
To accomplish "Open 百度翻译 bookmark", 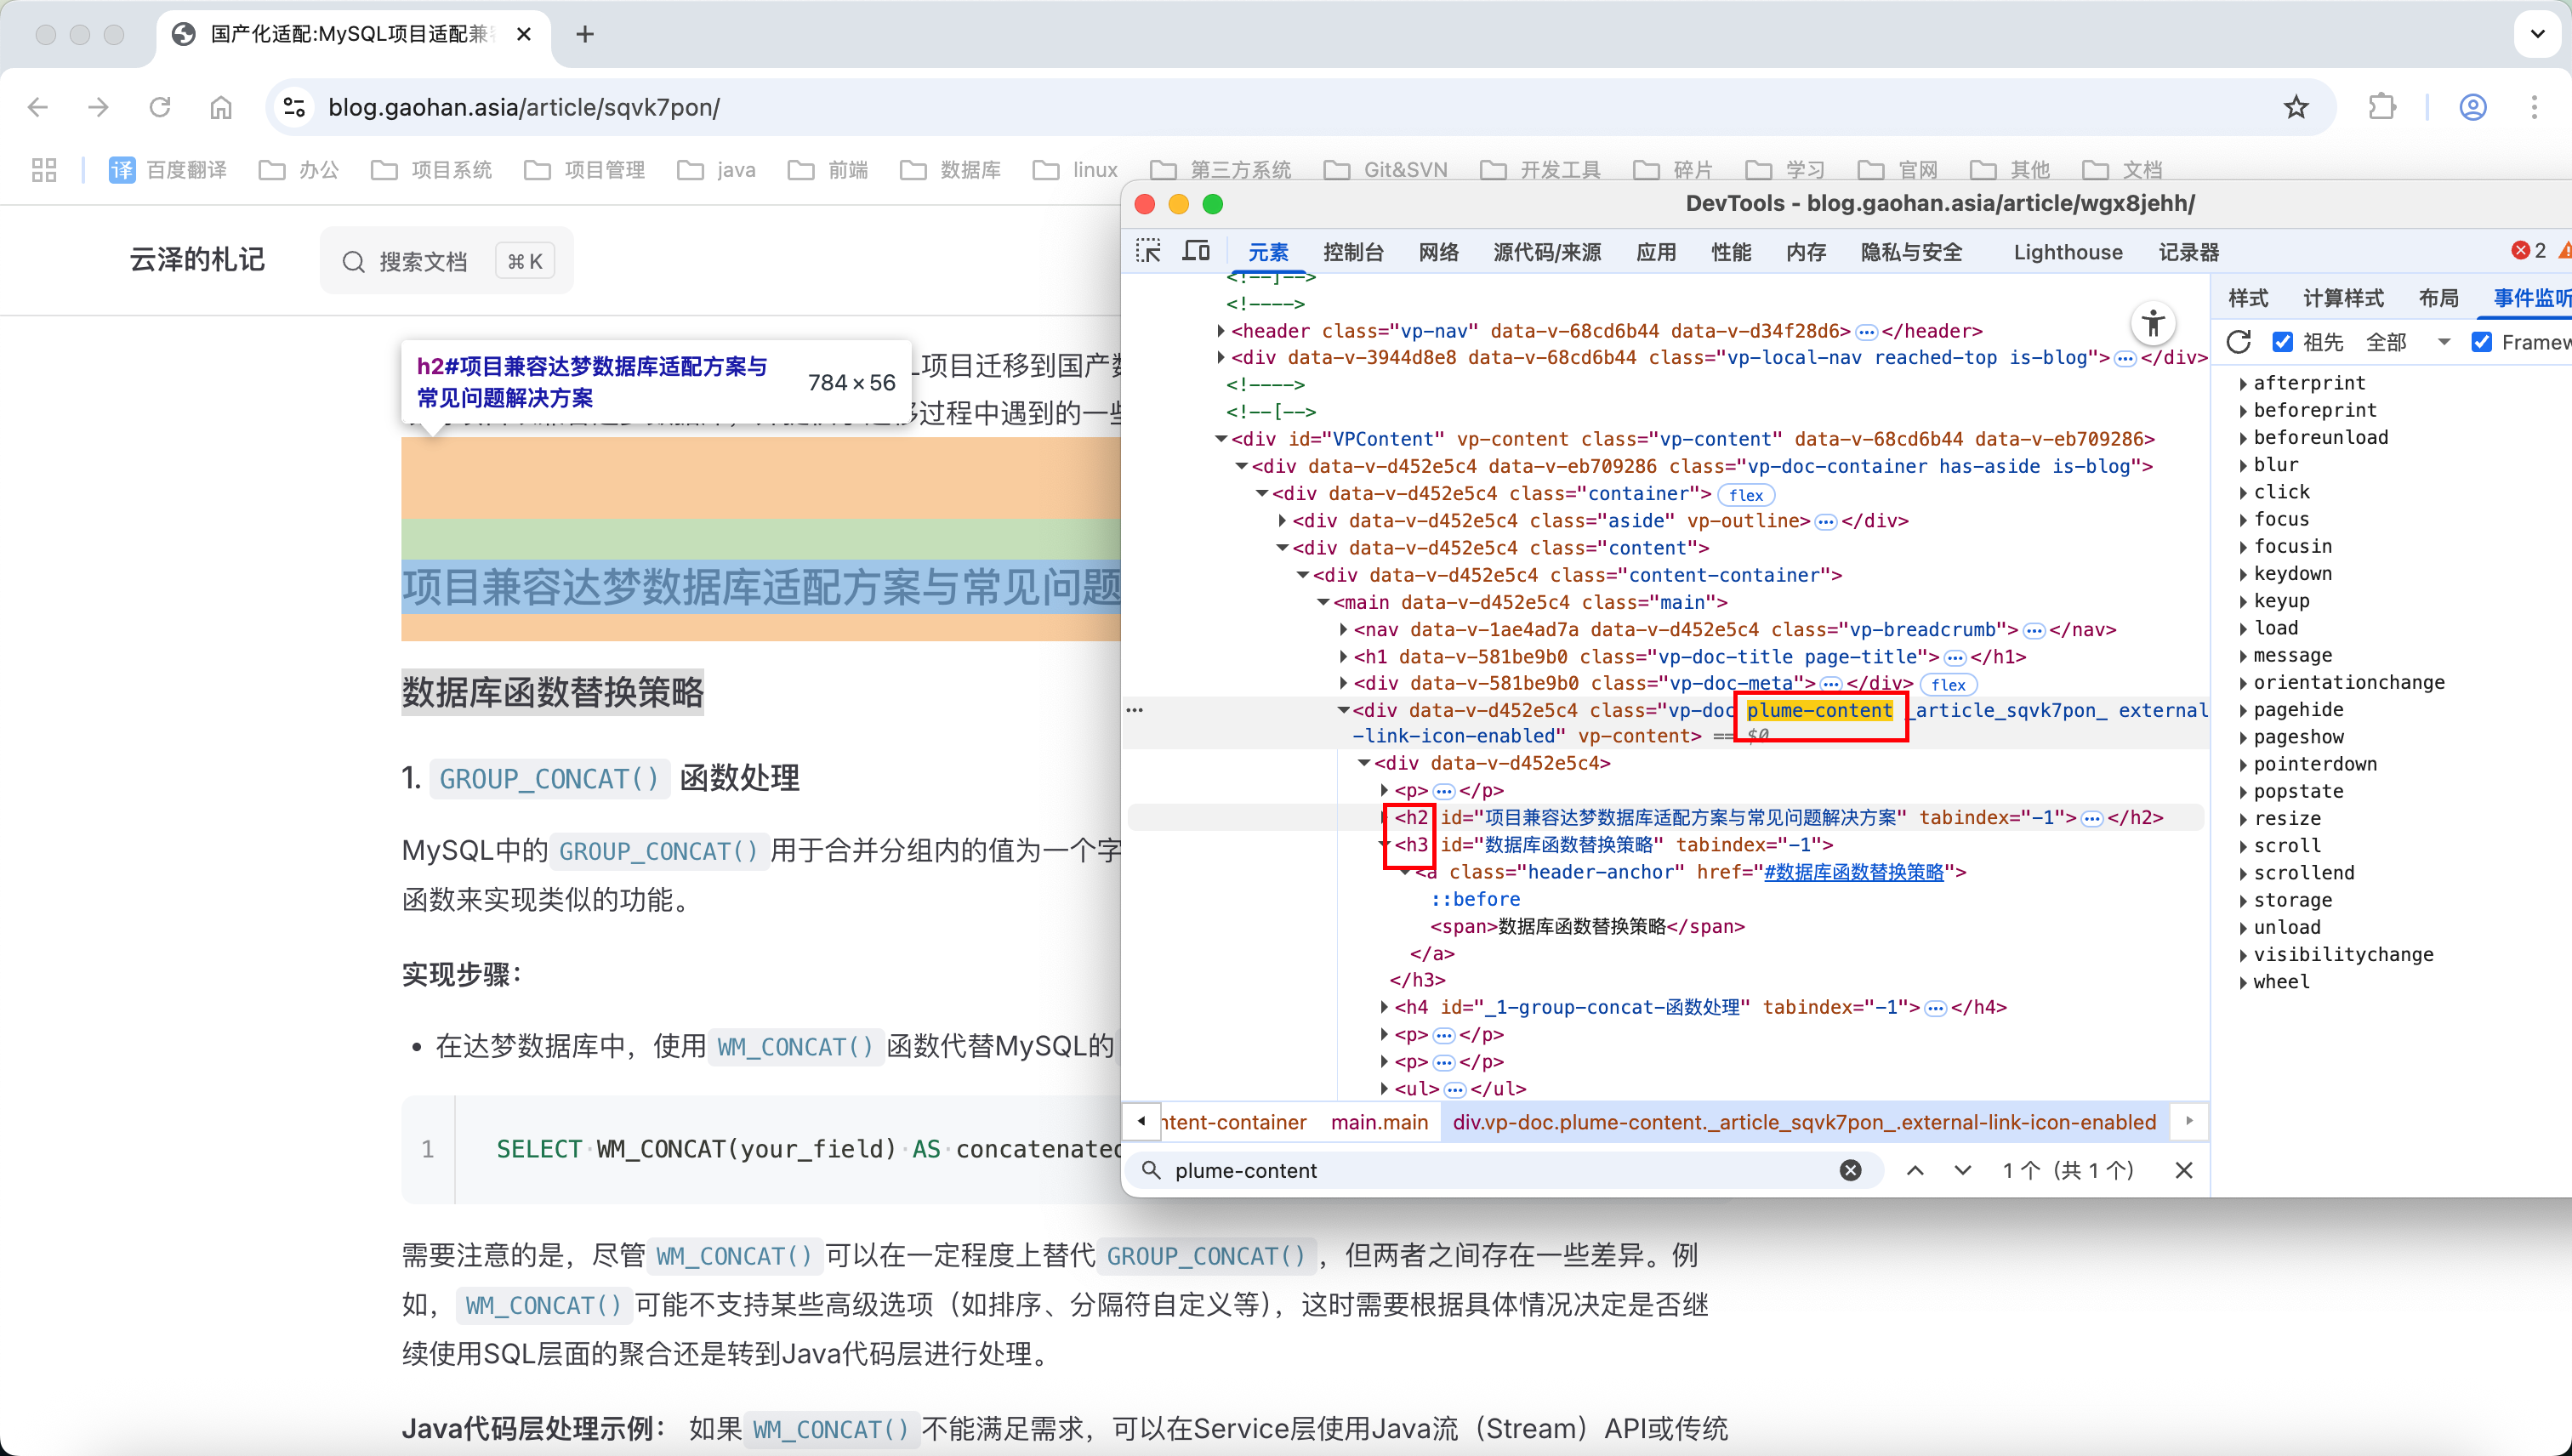I will [x=168, y=170].
